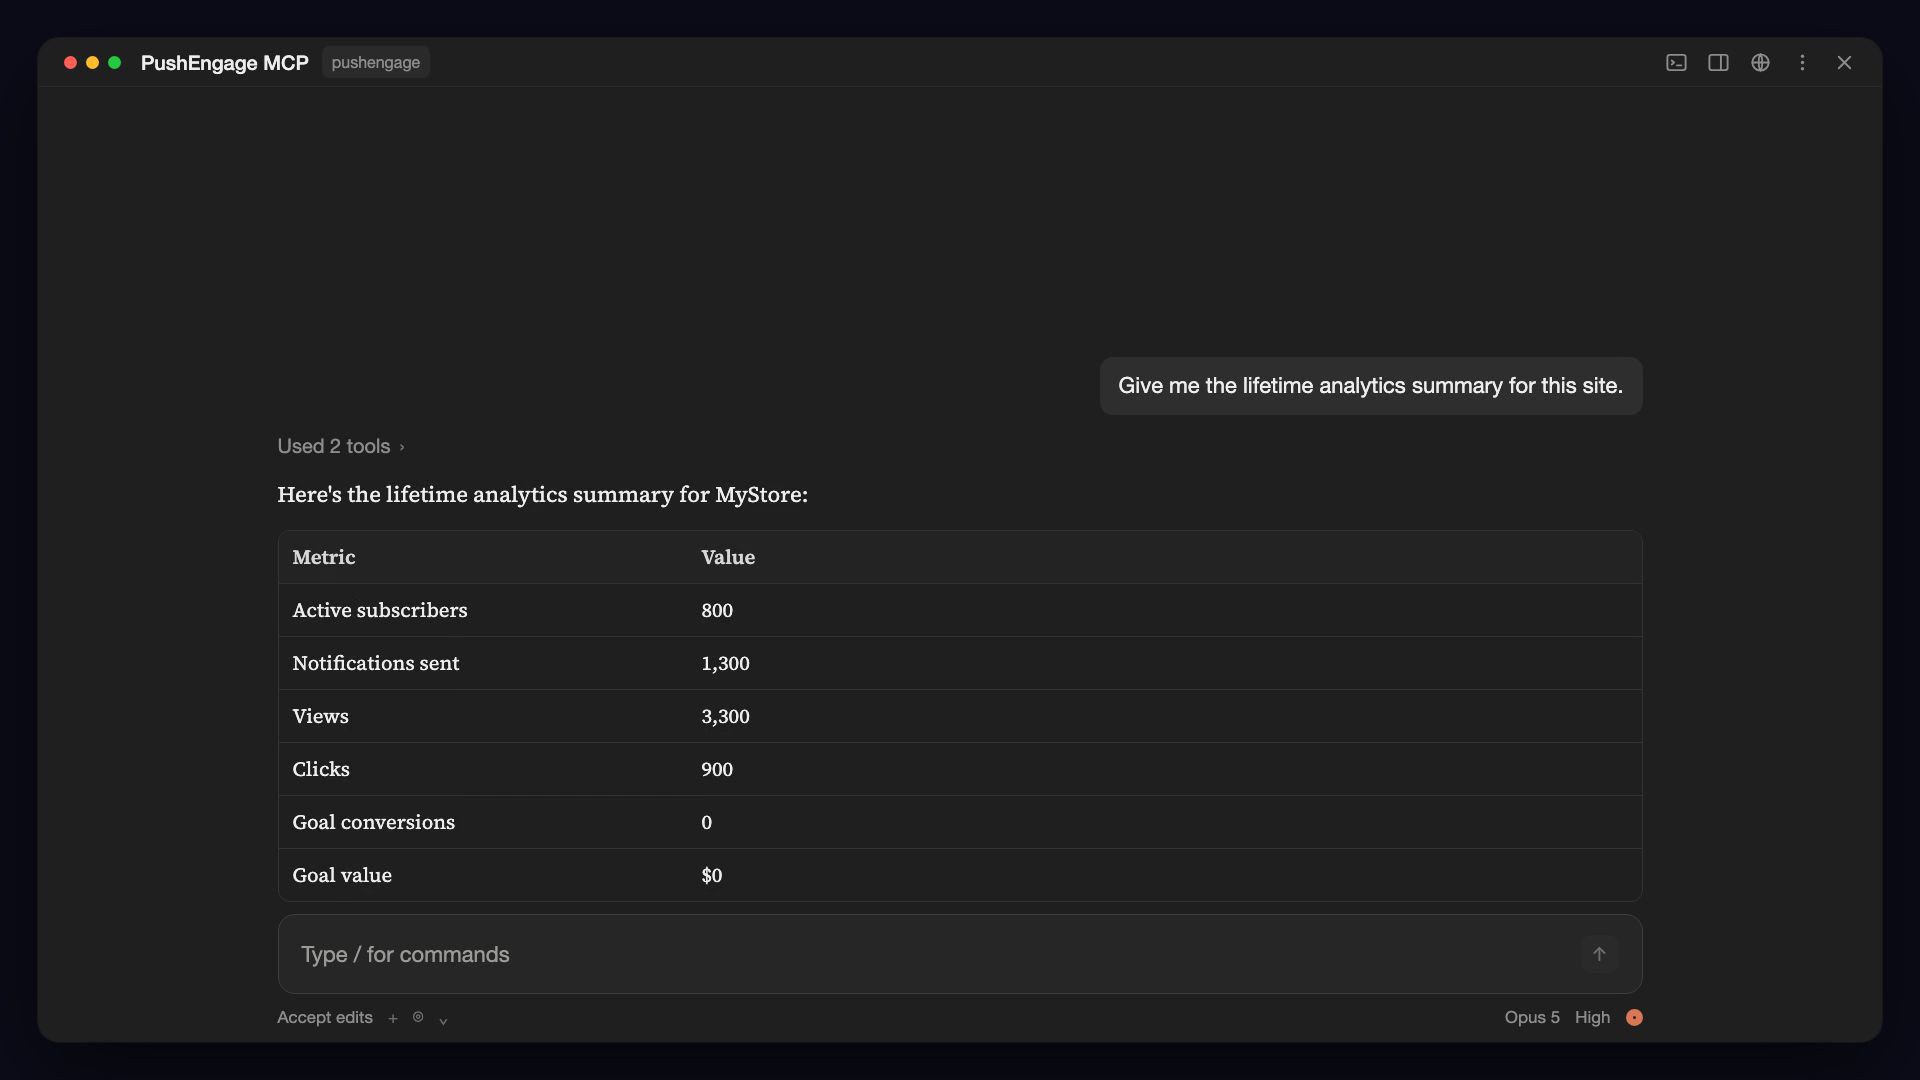The height and width of the screenshot is (1080, 1920).
Task: Focus the Type / for commands input
Action: coord(960,954)
